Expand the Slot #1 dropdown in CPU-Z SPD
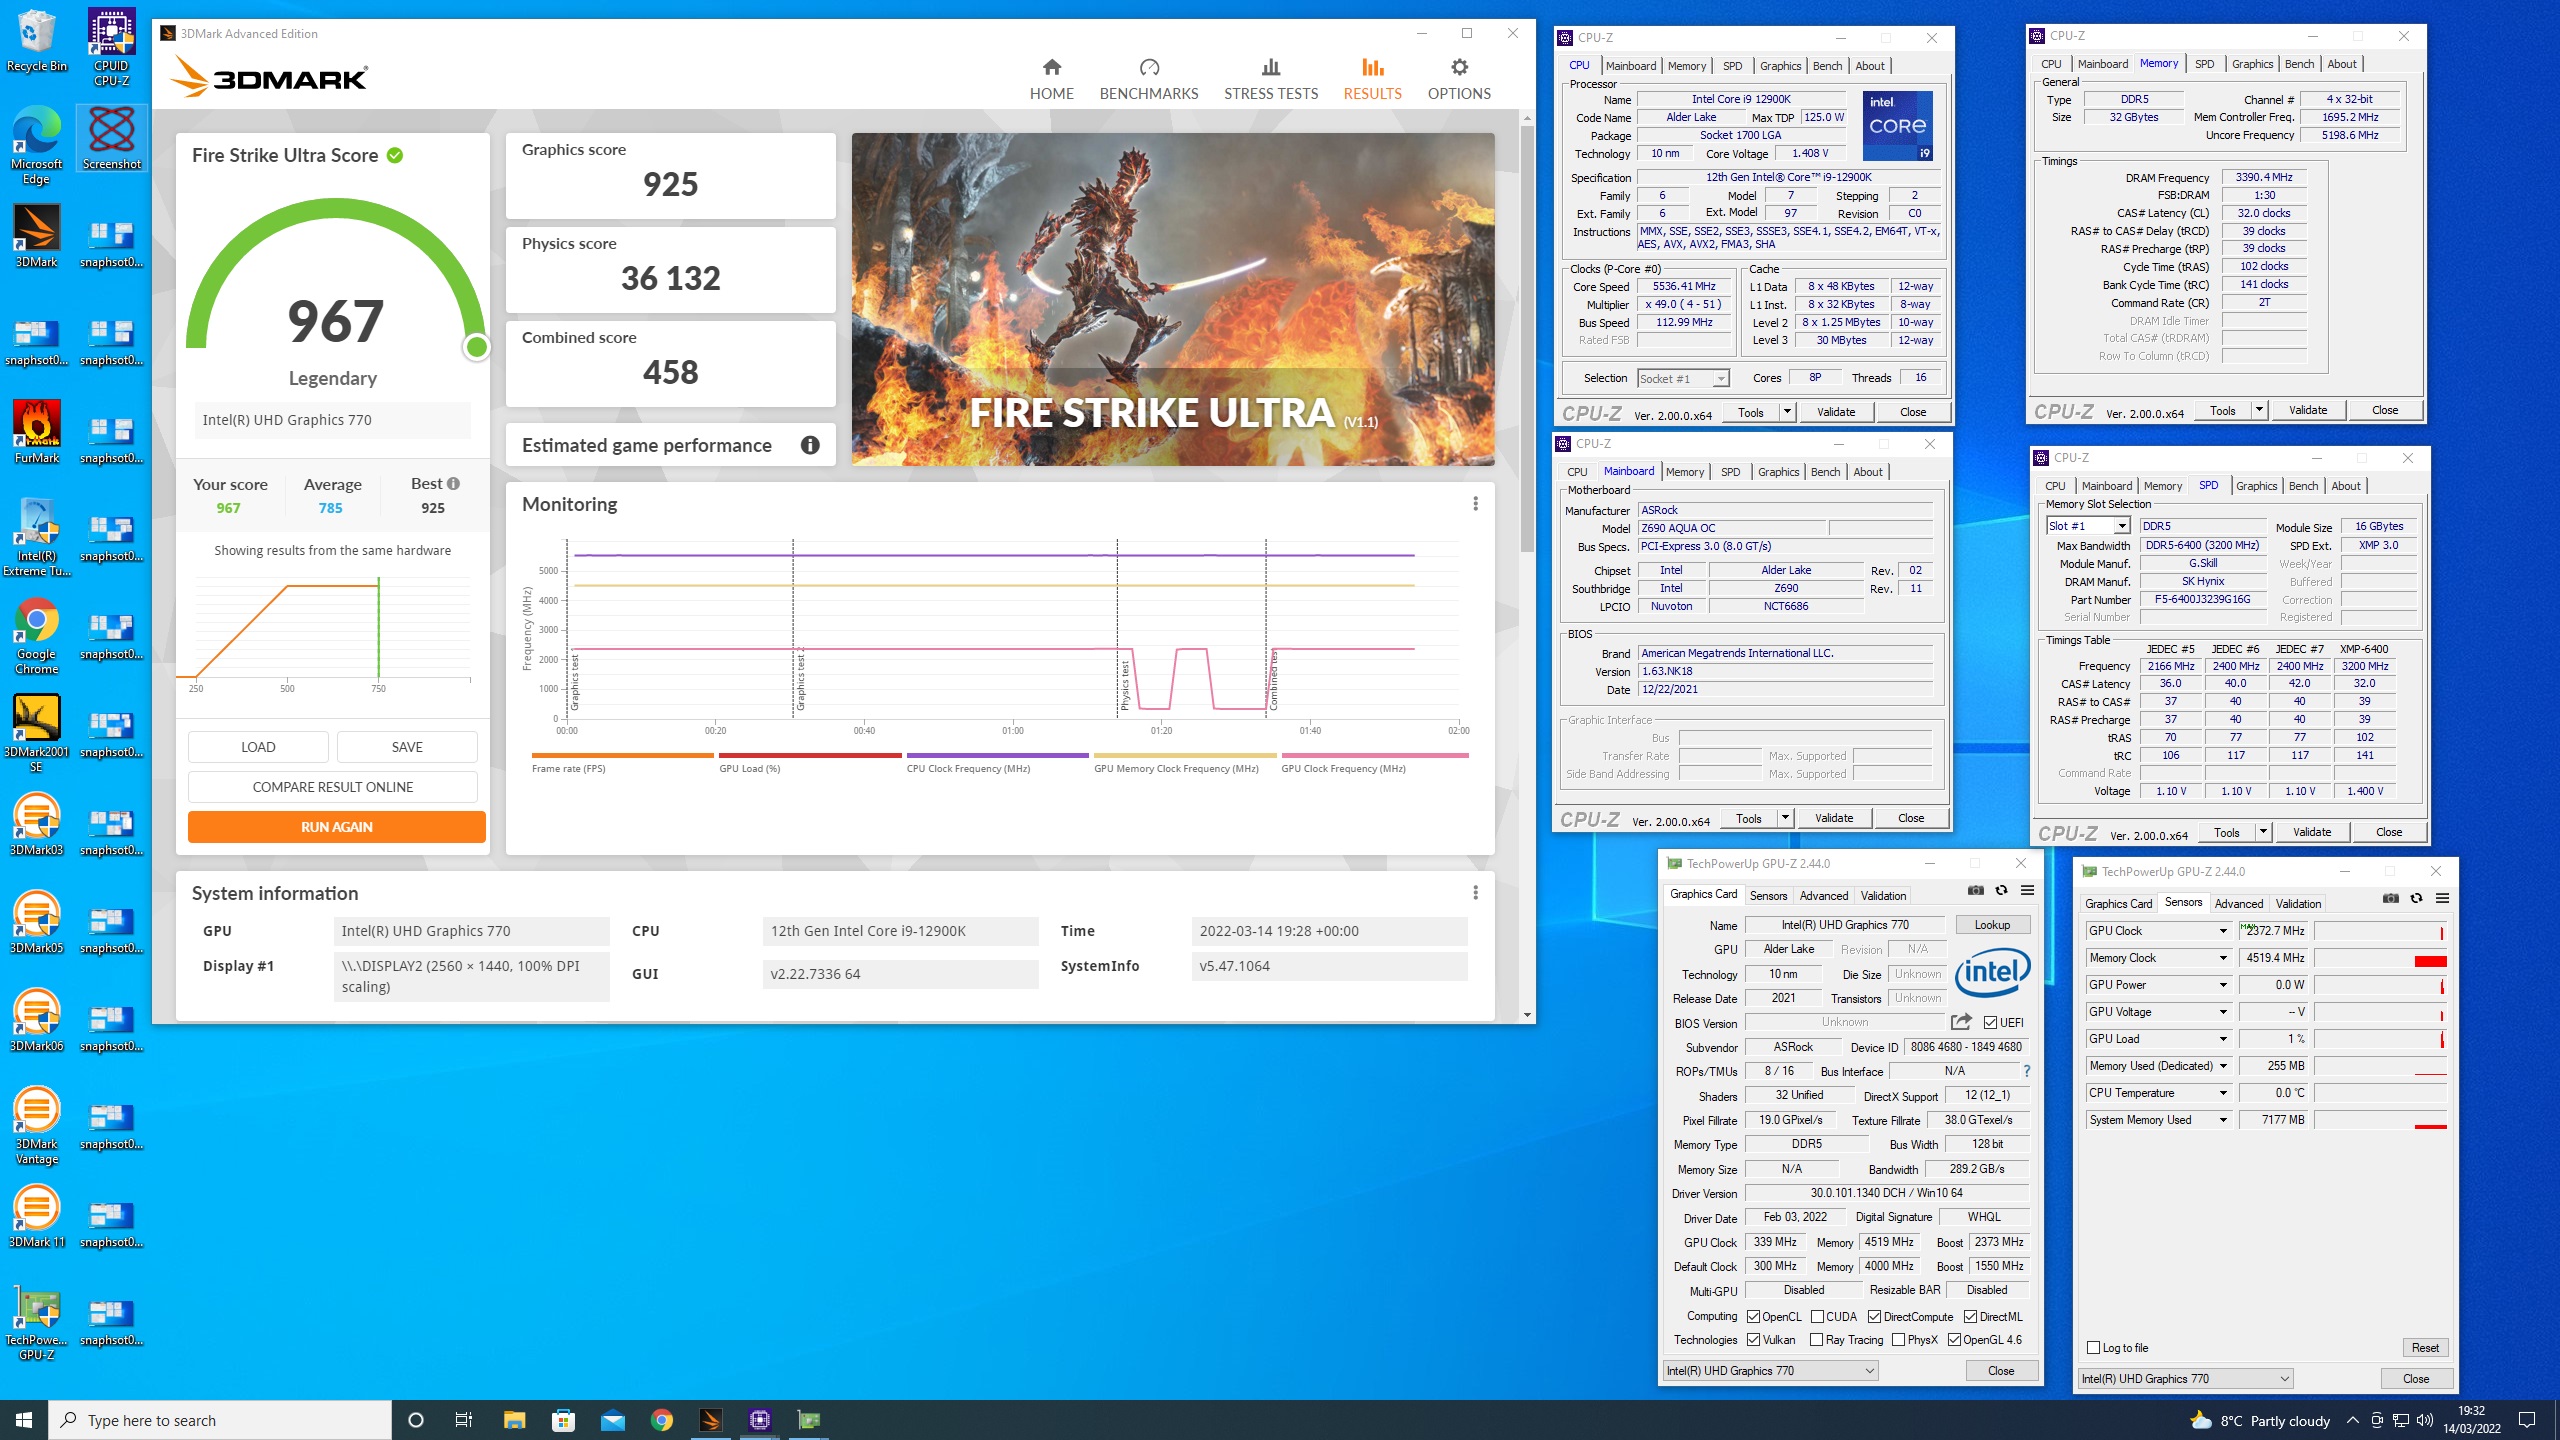Viewport: 2560px width, 1440px height. [2120, 526]
